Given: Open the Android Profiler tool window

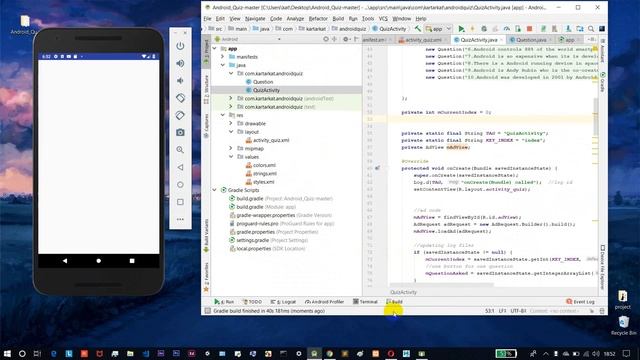Looking at the screenshot, I should [x=324, y=302].
